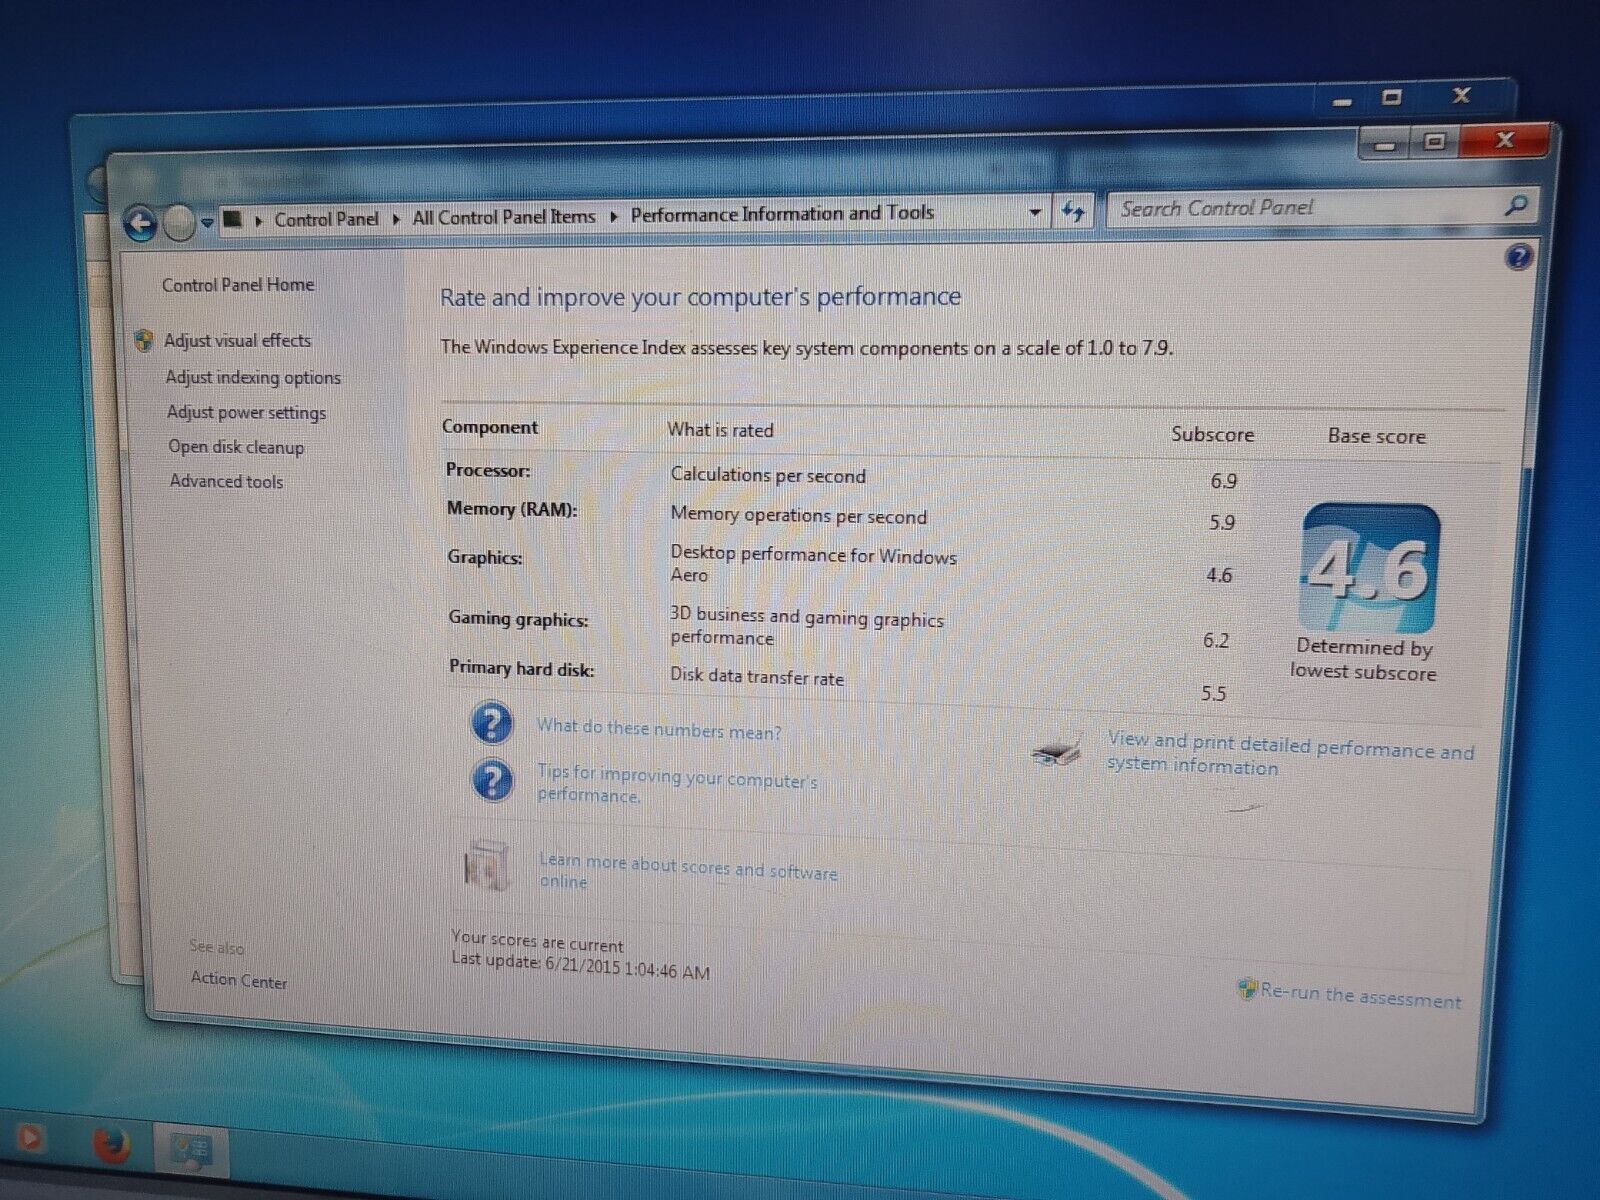The image size is (1600, 1200).
Task: Open Adjust power settings
Action: click(246, 412)
